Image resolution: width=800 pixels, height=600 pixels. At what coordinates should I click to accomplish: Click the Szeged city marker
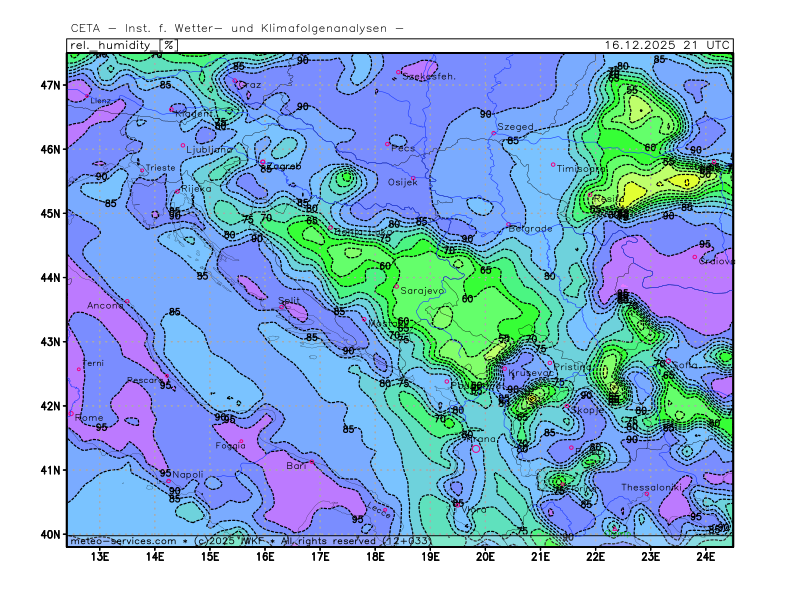pyautogui.click(x=493, y=132)
